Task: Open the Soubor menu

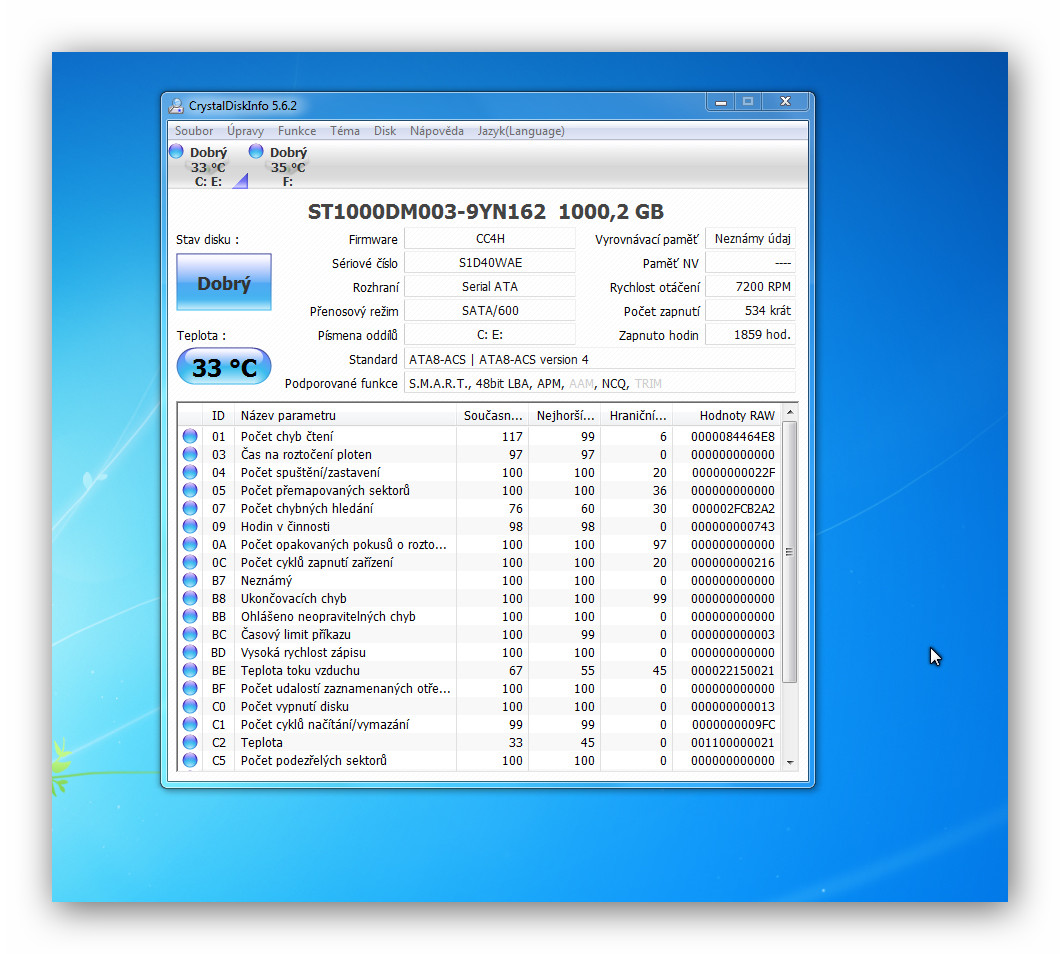Action: 194,131
